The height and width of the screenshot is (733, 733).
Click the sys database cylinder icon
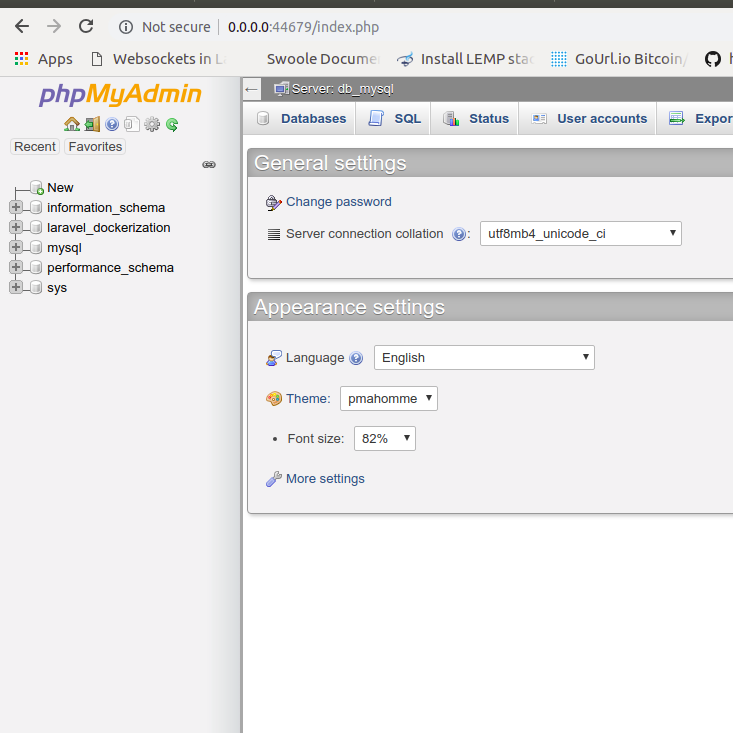pos(36,287)
